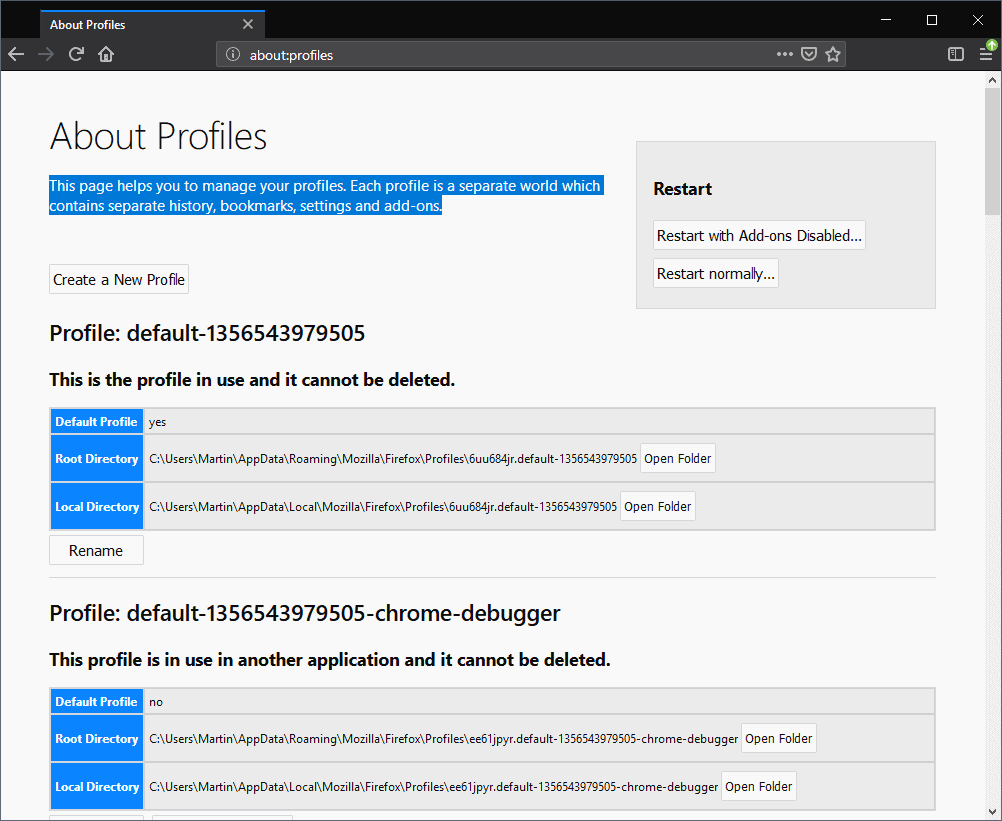
Task: Go to Home via the house icon
Action: [x=106, y=54]
